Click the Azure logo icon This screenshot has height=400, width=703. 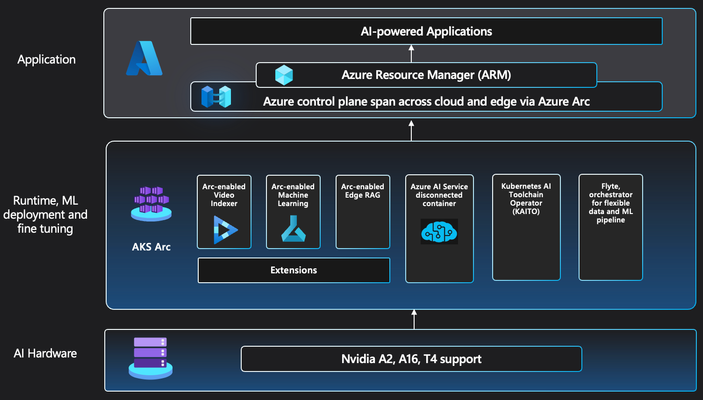pyautogui.click(x=144, y=58)
